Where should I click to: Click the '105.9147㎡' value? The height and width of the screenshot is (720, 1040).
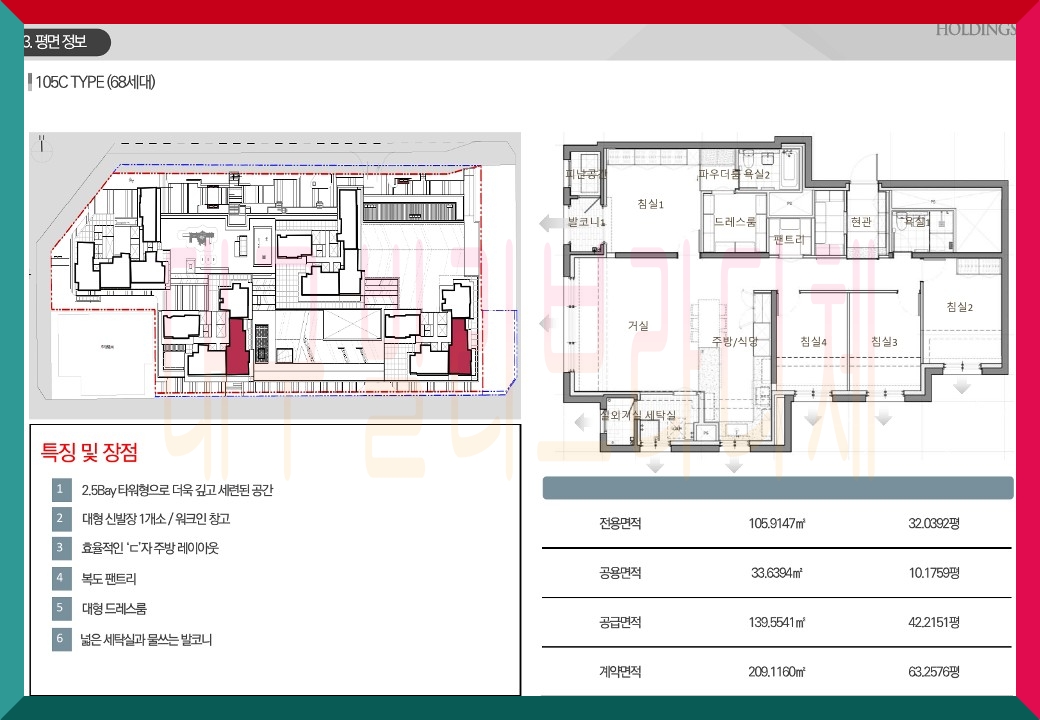(x=777, y=523)
